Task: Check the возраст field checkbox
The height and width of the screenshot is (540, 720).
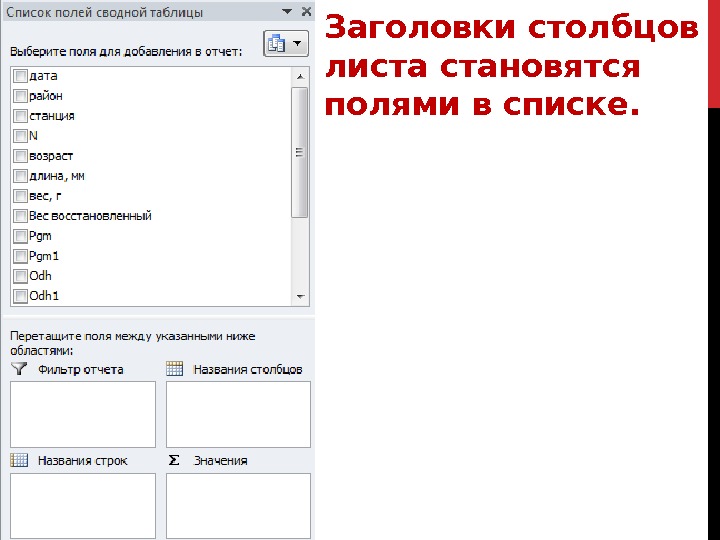Action: point(20,156)
